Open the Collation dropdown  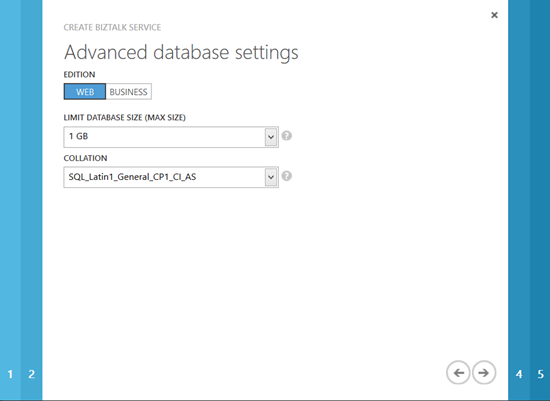171,177
